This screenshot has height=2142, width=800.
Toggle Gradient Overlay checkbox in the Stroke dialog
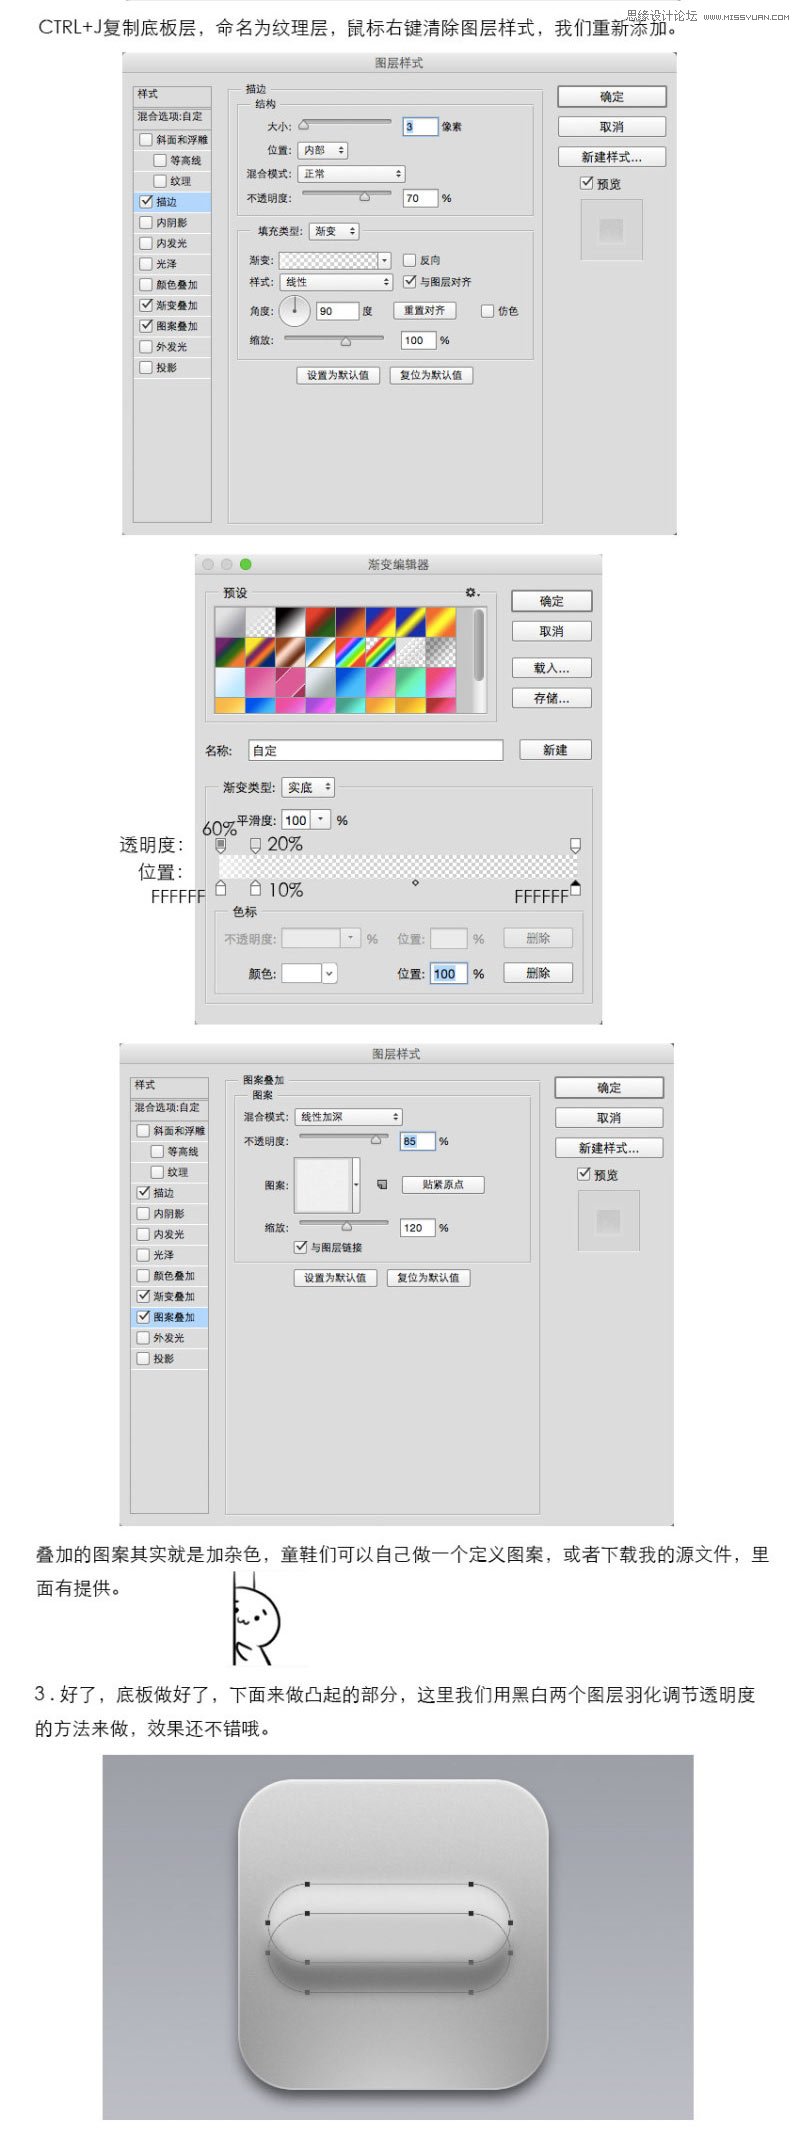[x=146, y=305]
